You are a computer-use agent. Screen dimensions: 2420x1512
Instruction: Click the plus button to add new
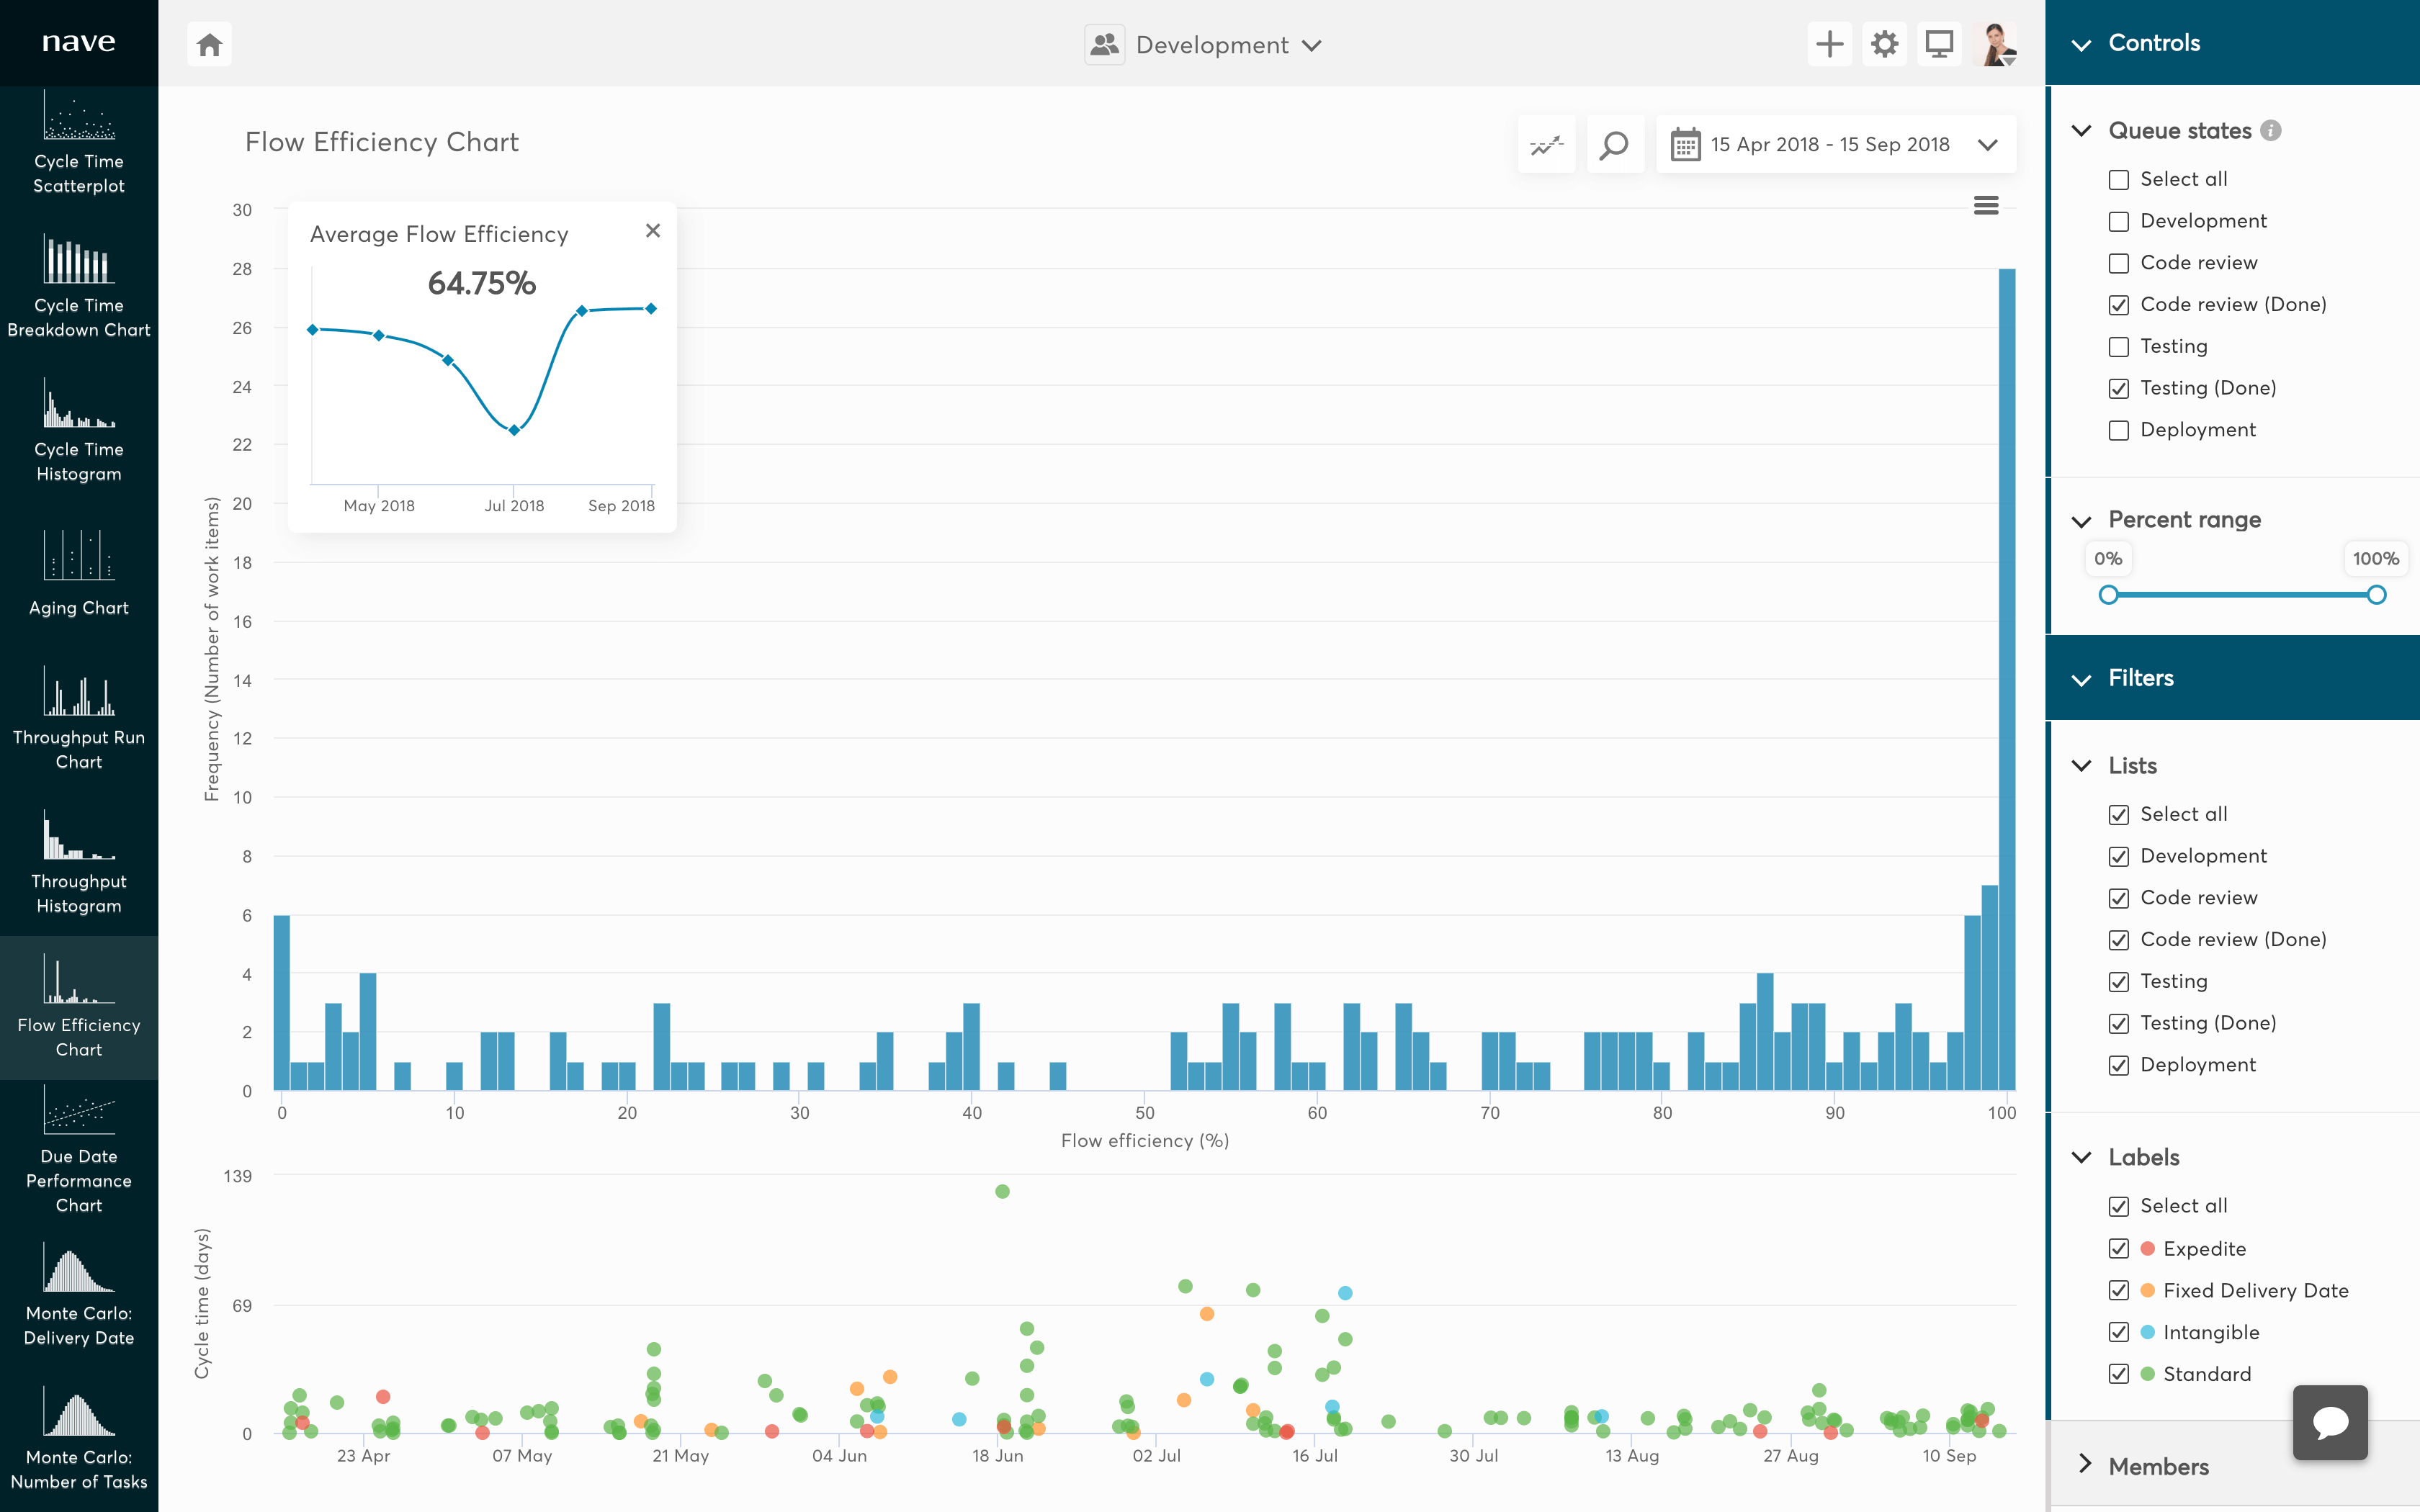tap(1829, 44)
